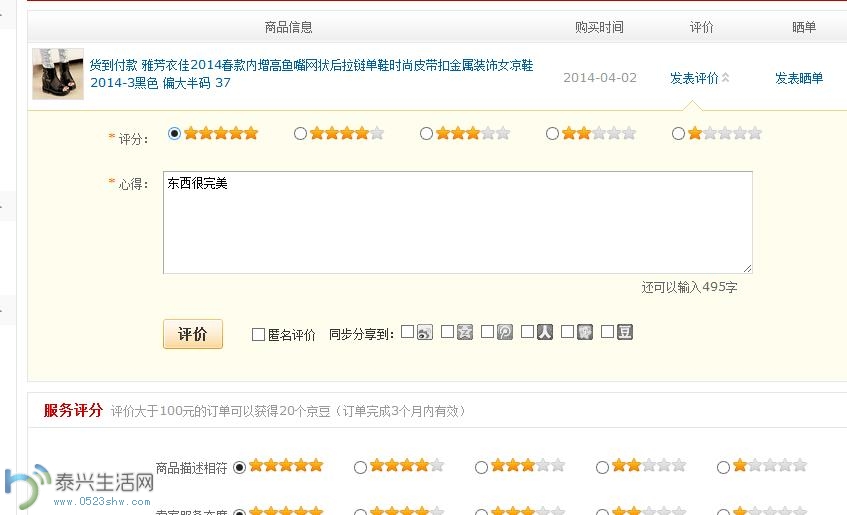This screenshot has height=515, width=847.
Task: Choose the one-star 评分 rating option
Action: [678, 133]
